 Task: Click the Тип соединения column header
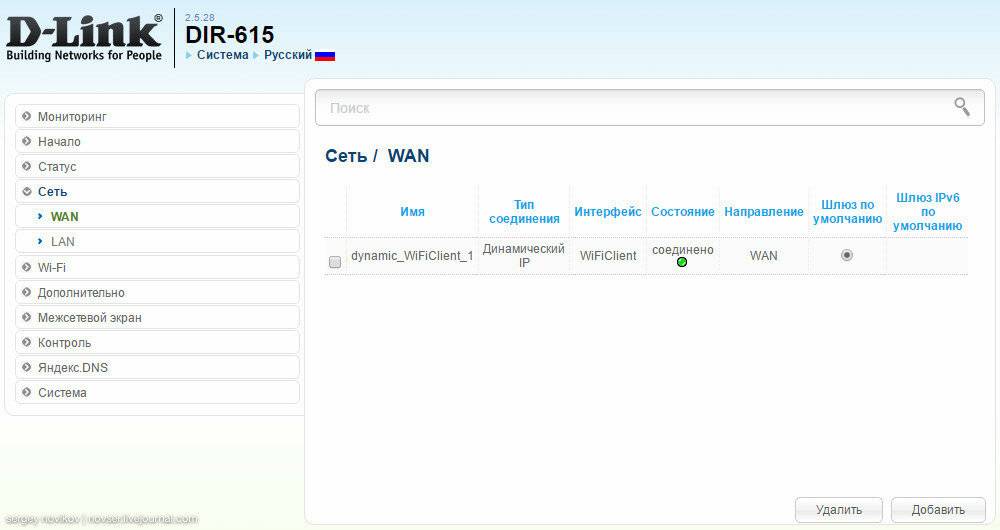[524, 212]
